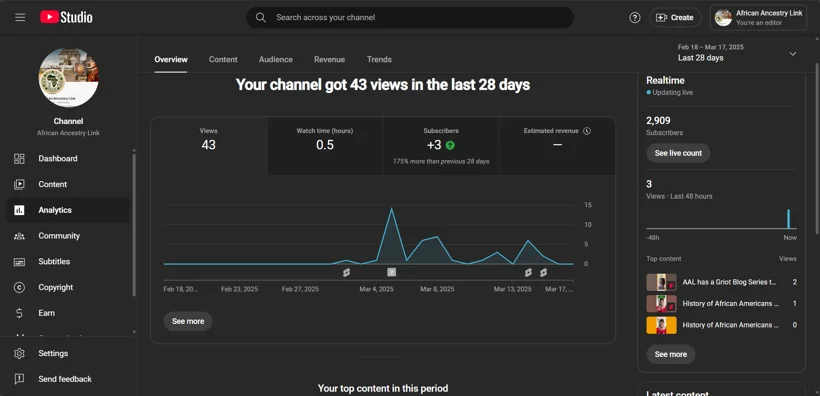Click See more in the Realtime panel
This screenshot has height=396, width=820.
tap(671, 354)
